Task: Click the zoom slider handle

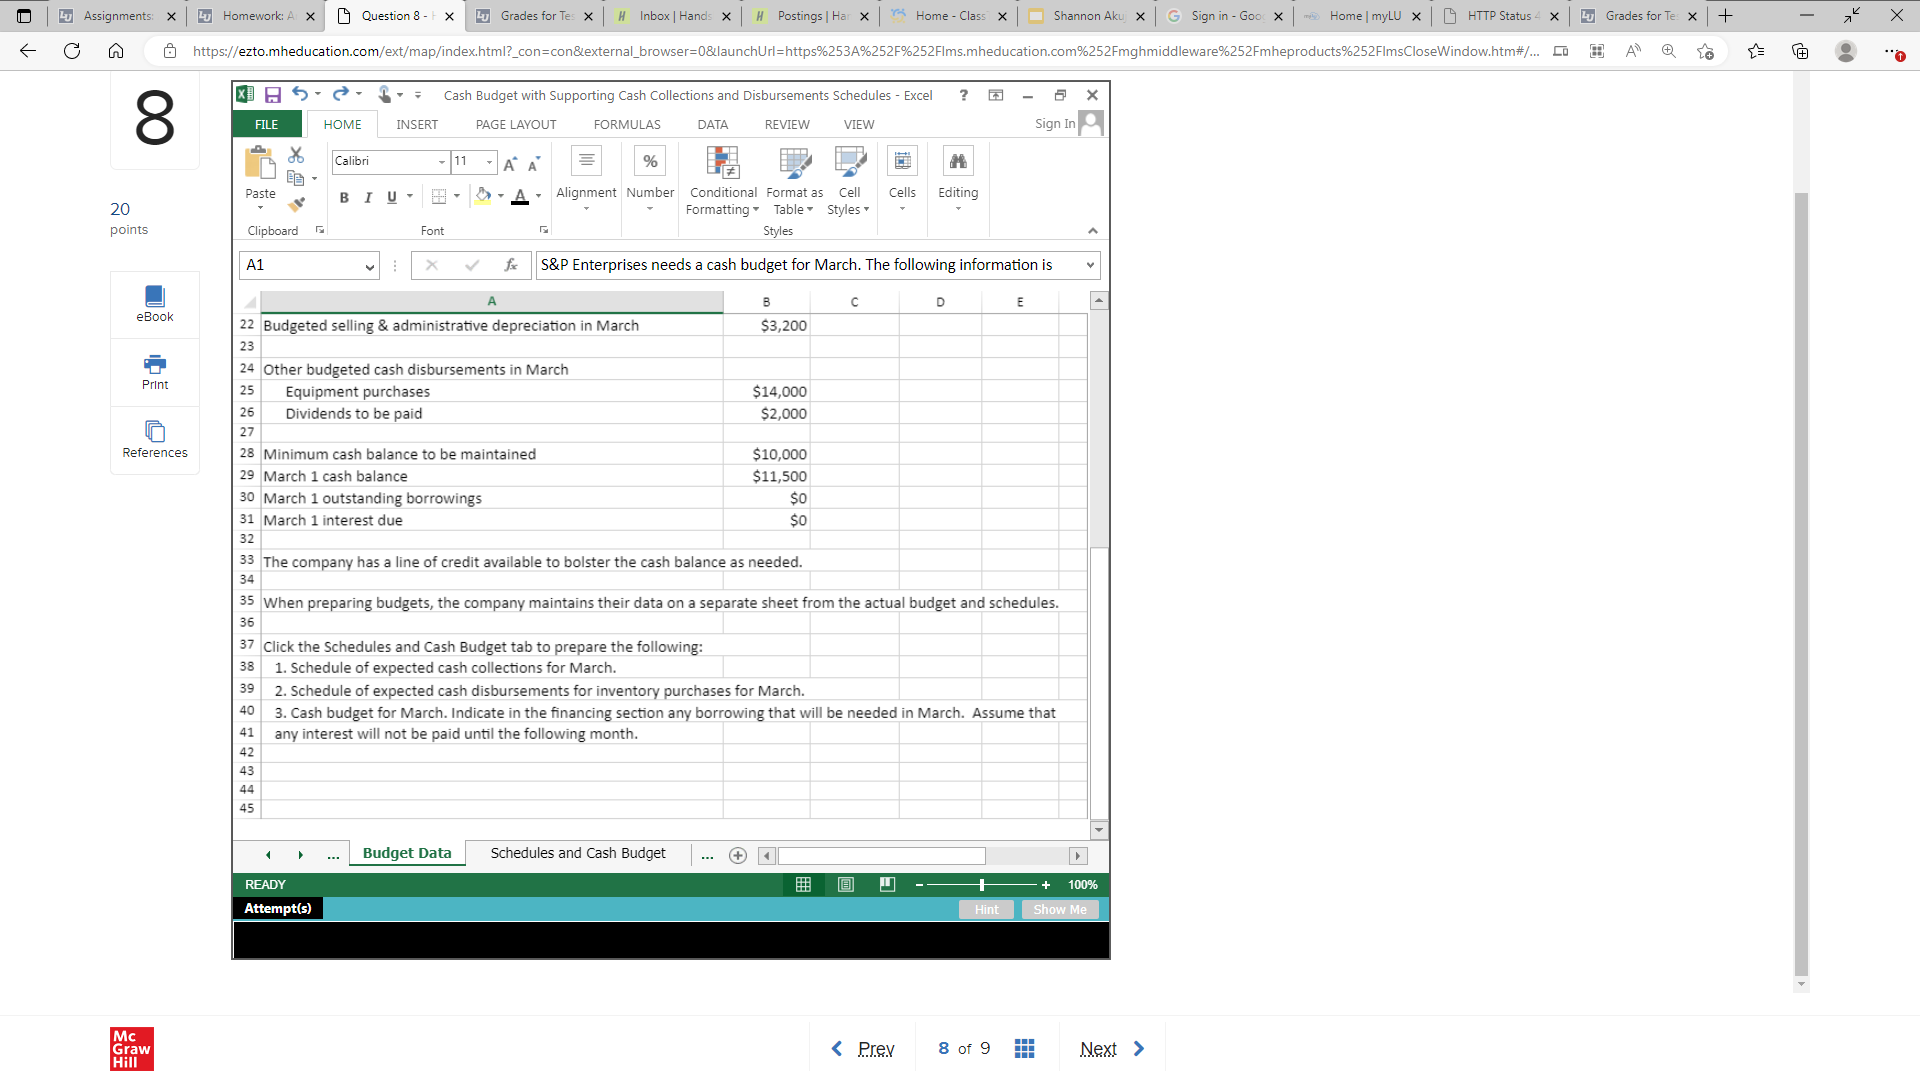Action: [x=982, y=885]
